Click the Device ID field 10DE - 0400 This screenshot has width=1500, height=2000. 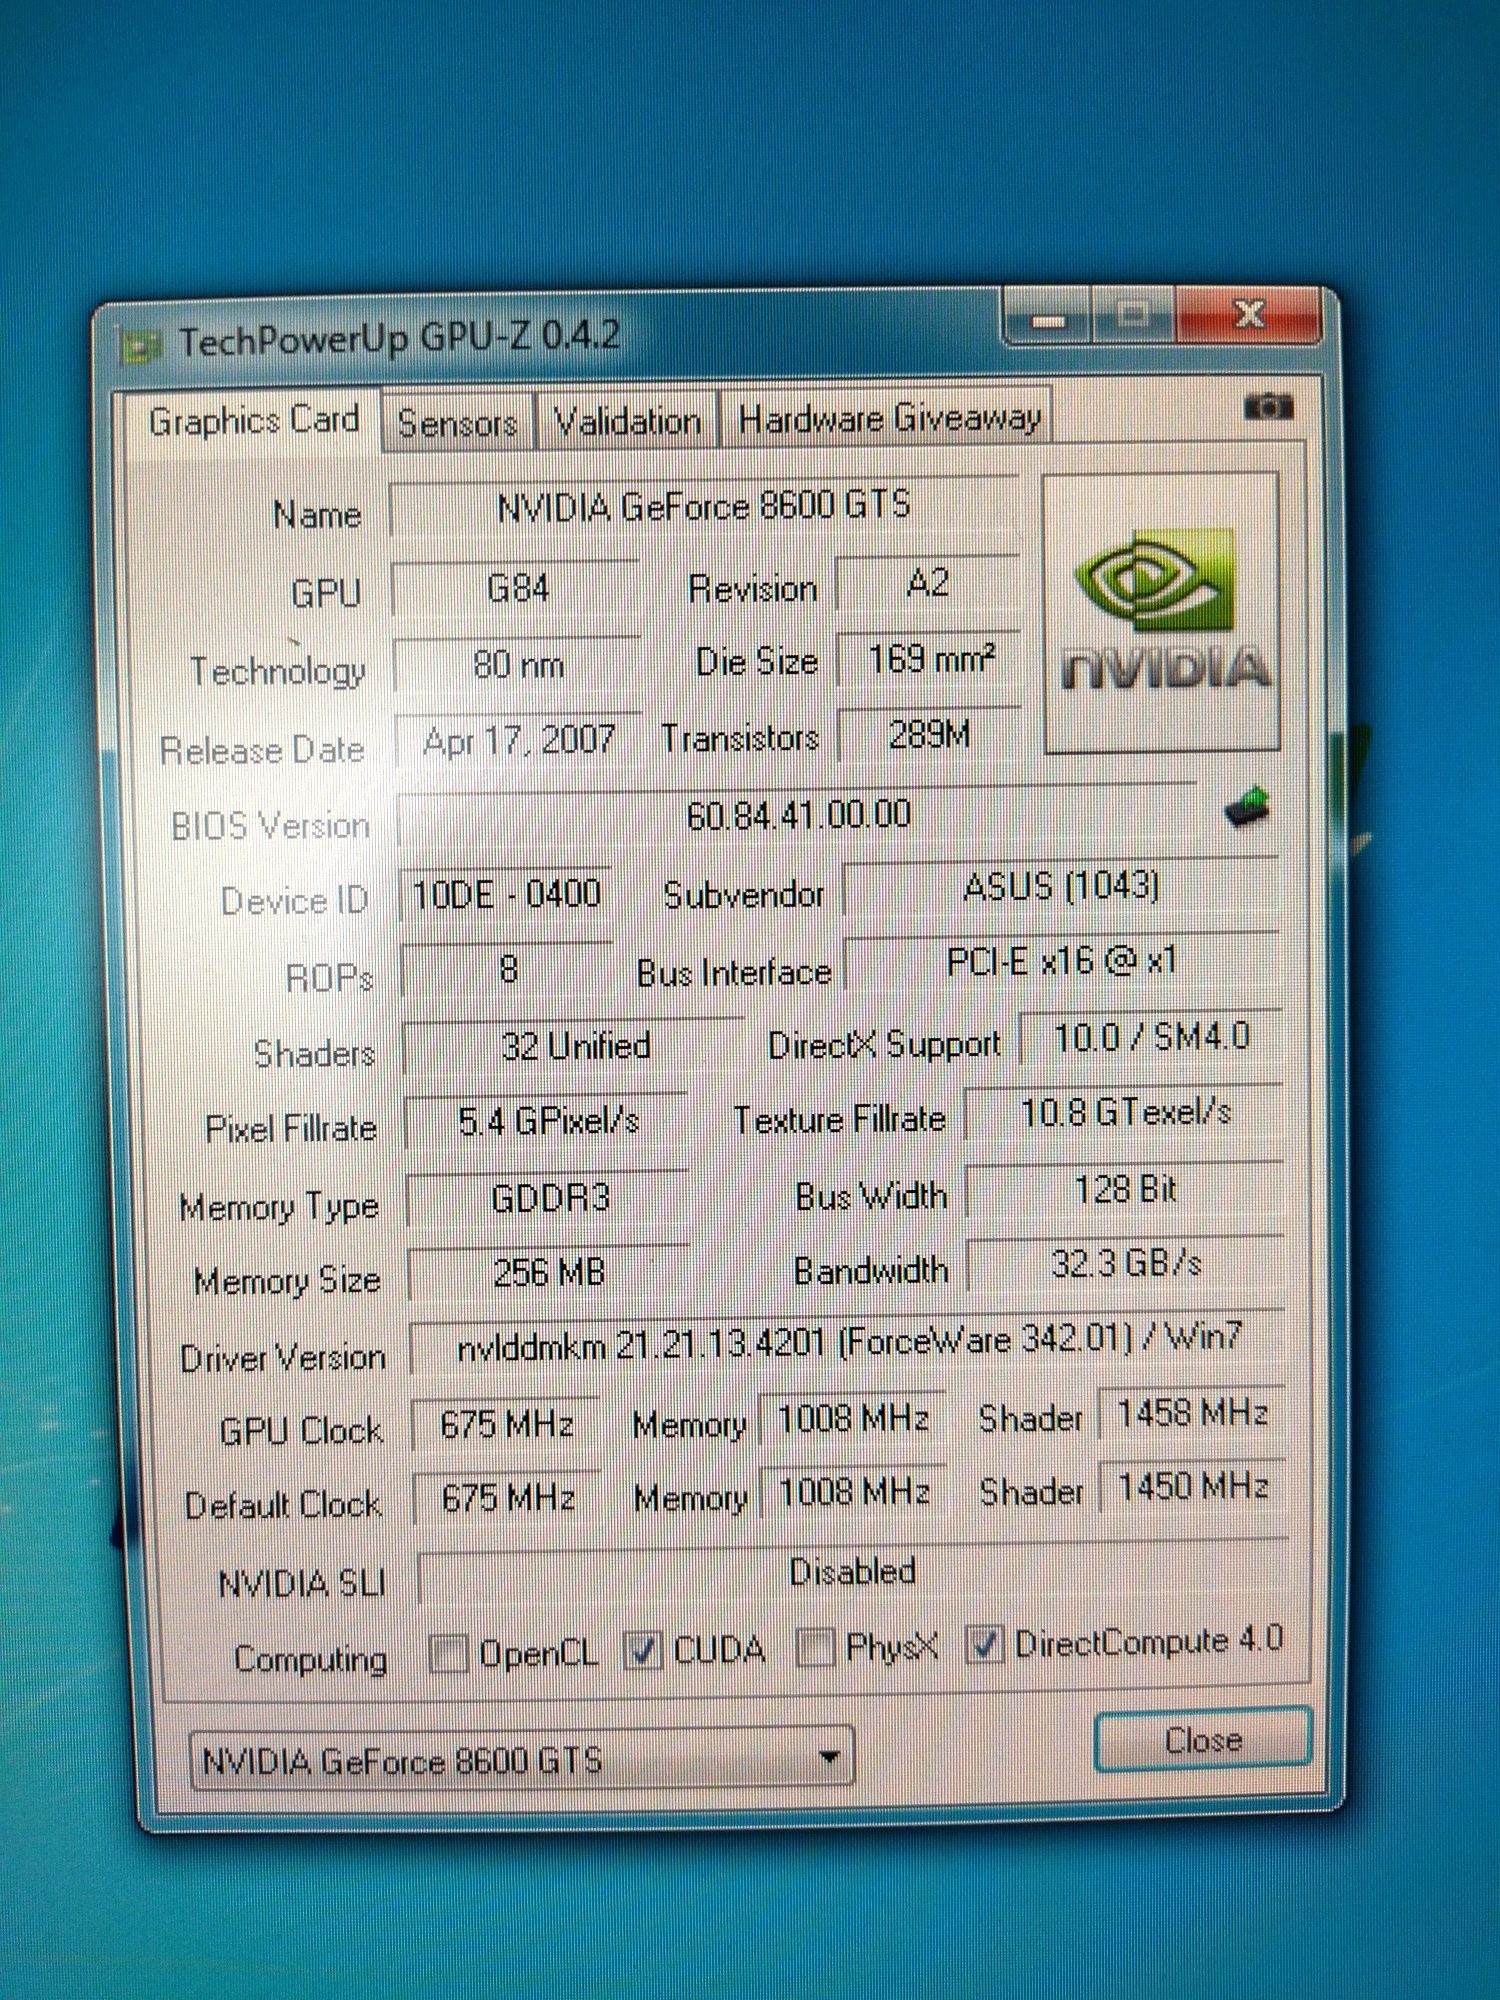click(505, 894)
